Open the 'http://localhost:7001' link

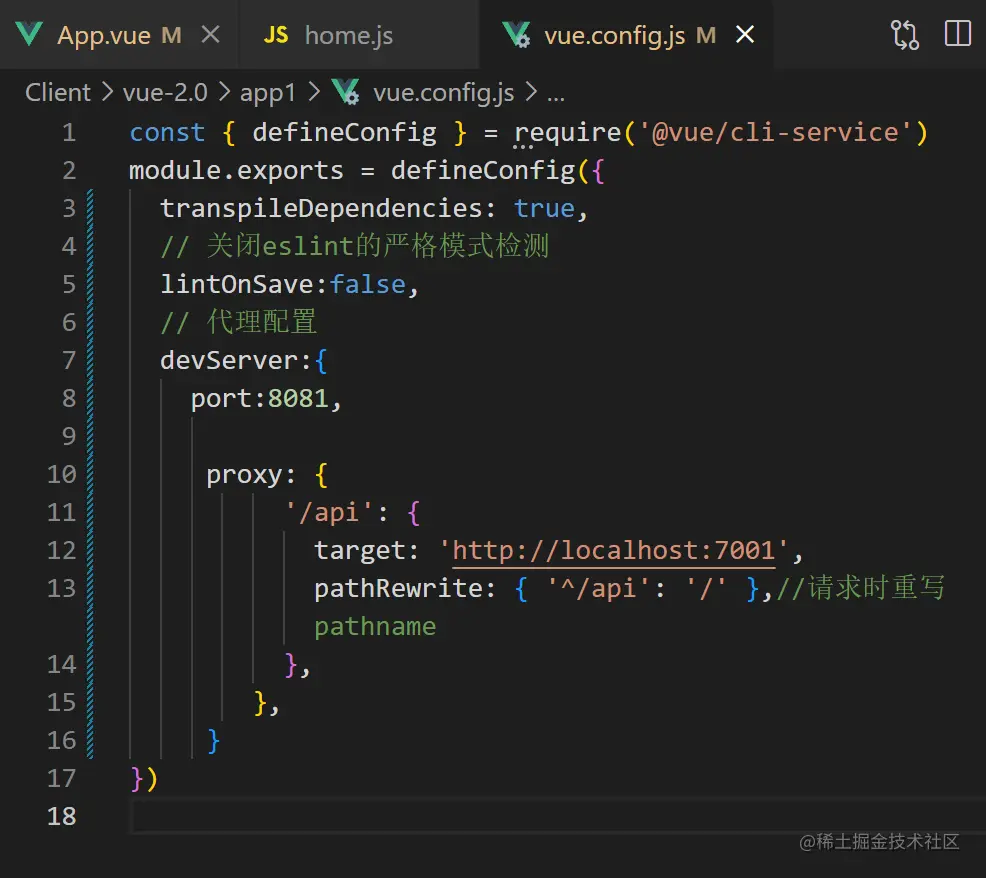[614, 550]
